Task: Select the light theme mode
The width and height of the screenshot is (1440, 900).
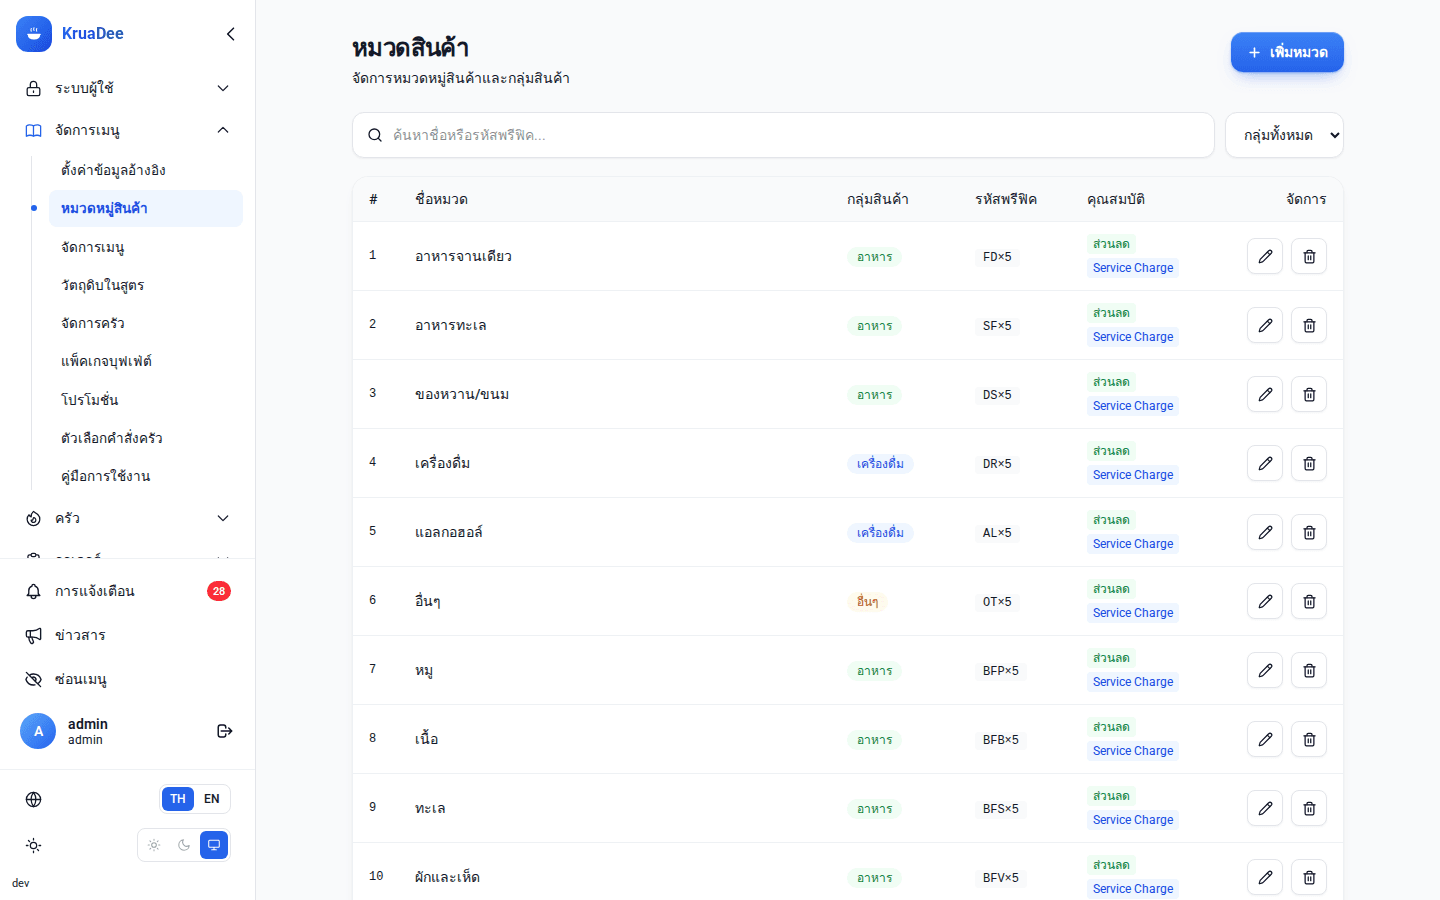Action: coord(154,845)
